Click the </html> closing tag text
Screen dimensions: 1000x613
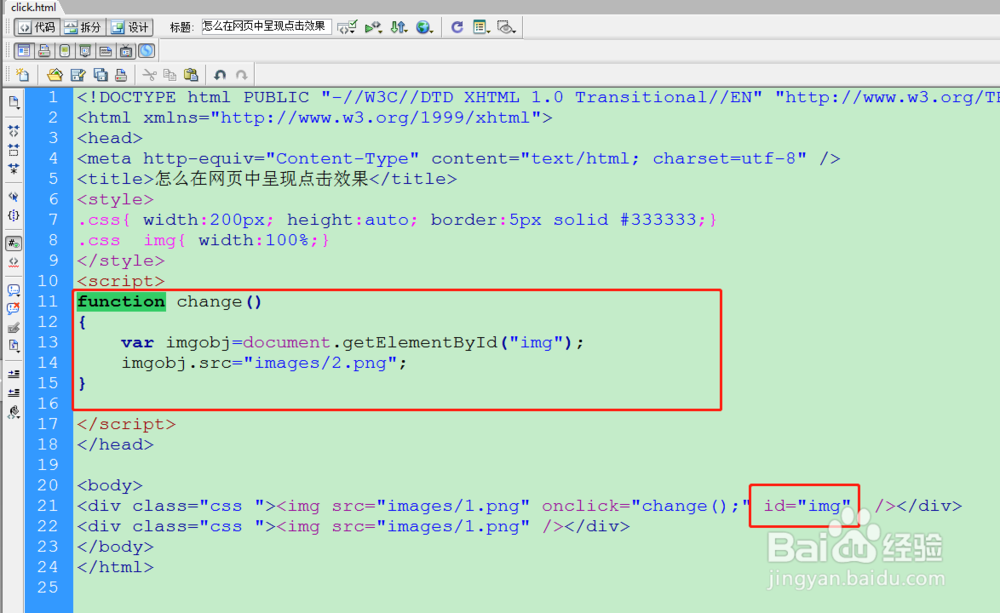[115, 566]
